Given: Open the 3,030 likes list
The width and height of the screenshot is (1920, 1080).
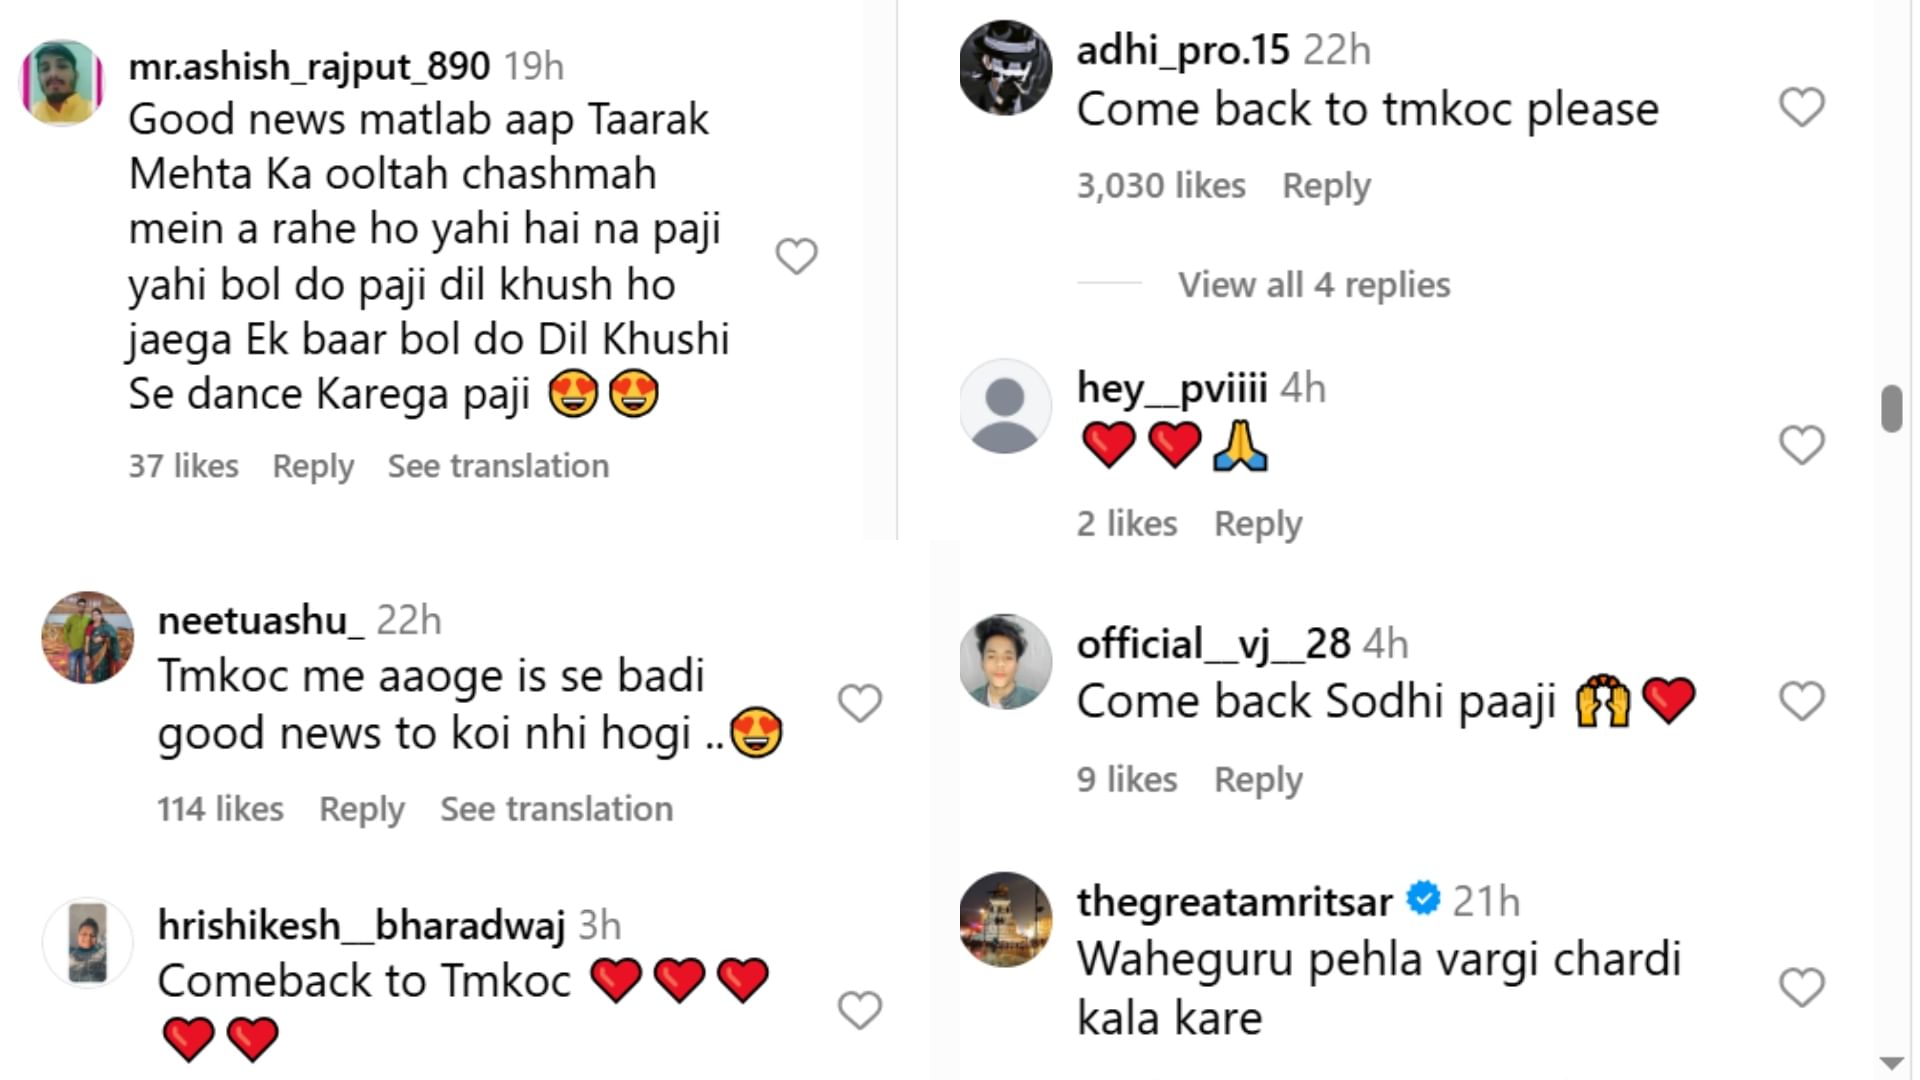Looking at the screenshot, I should [x=1161, y=186].
